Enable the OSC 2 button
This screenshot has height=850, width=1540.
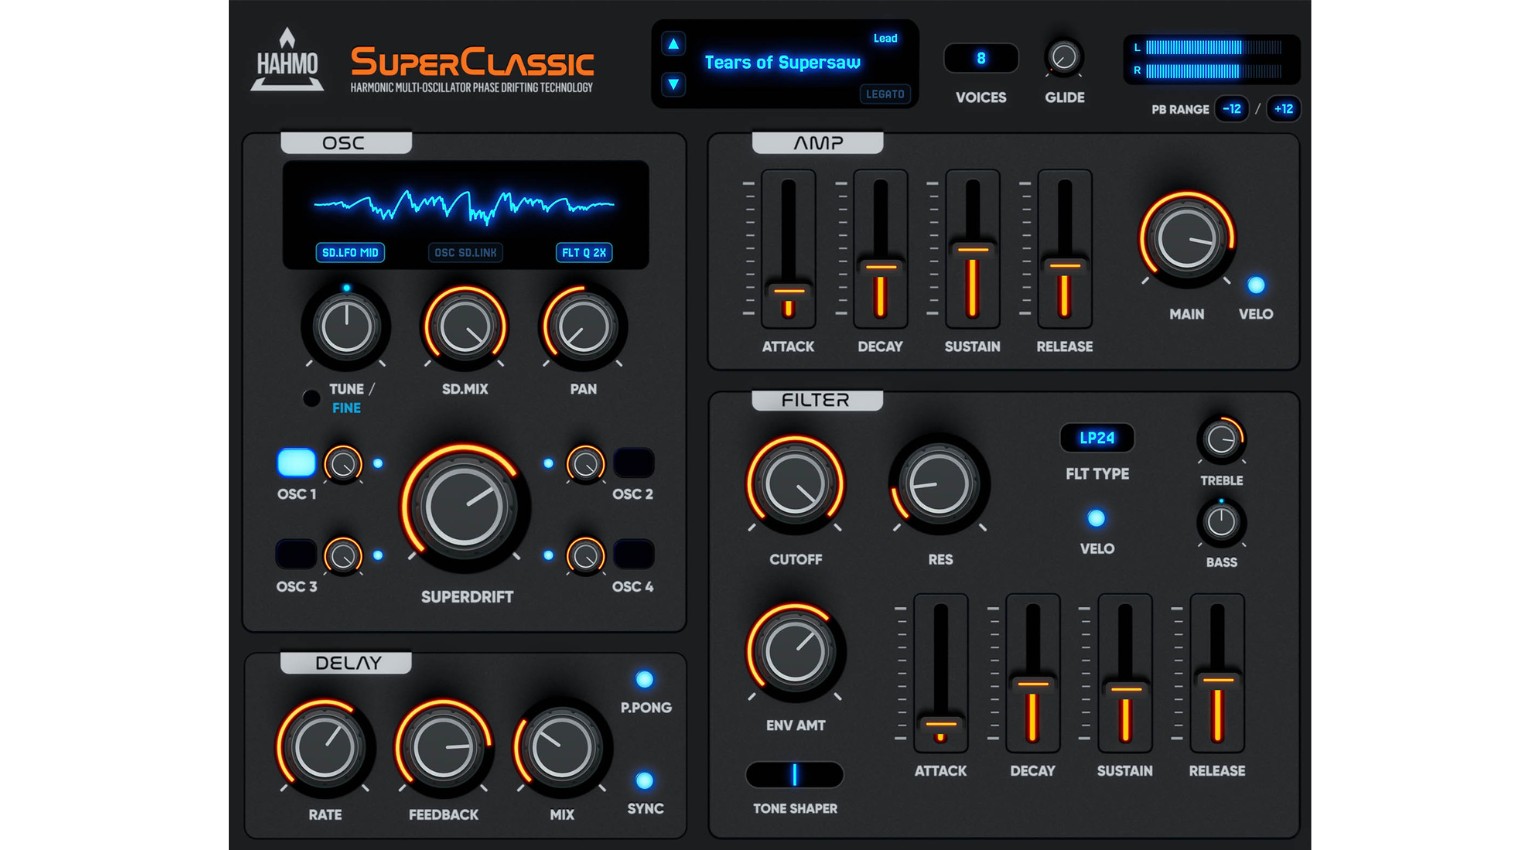[634, 463]
